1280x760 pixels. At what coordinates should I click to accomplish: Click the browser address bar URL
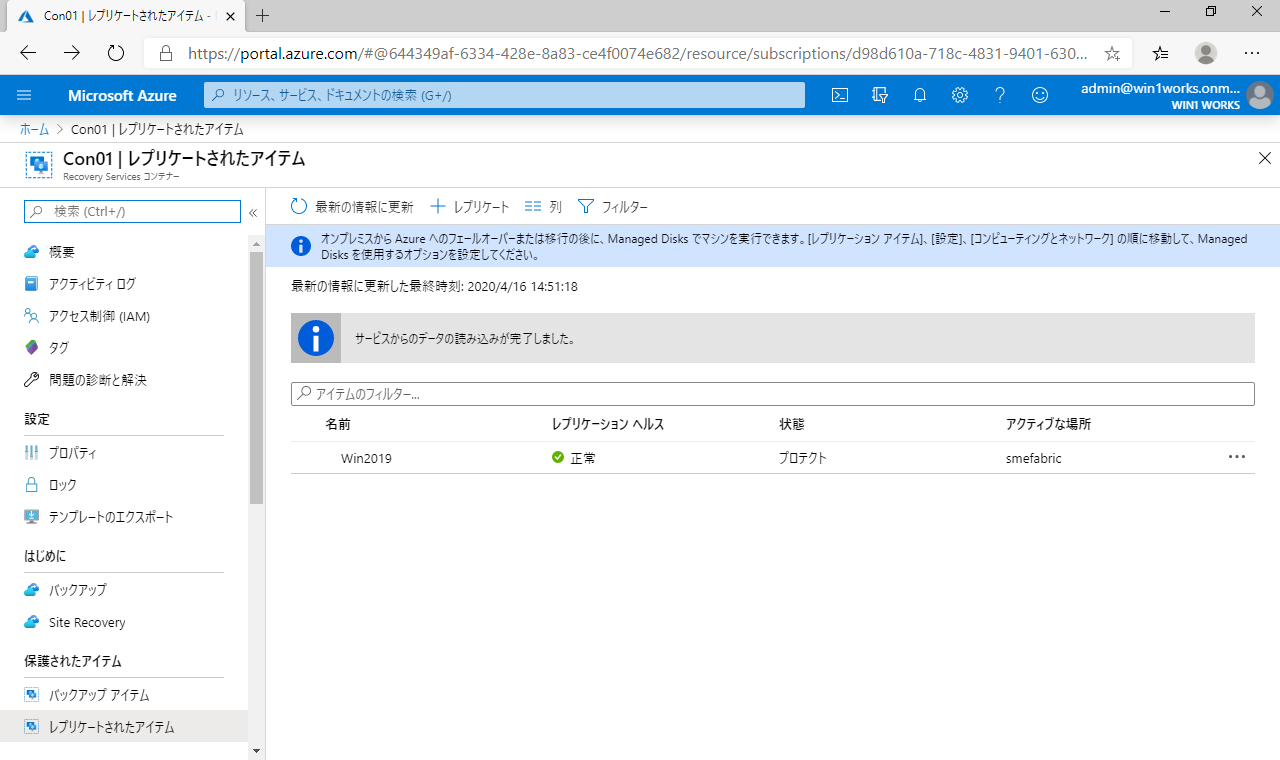point(637,53)
